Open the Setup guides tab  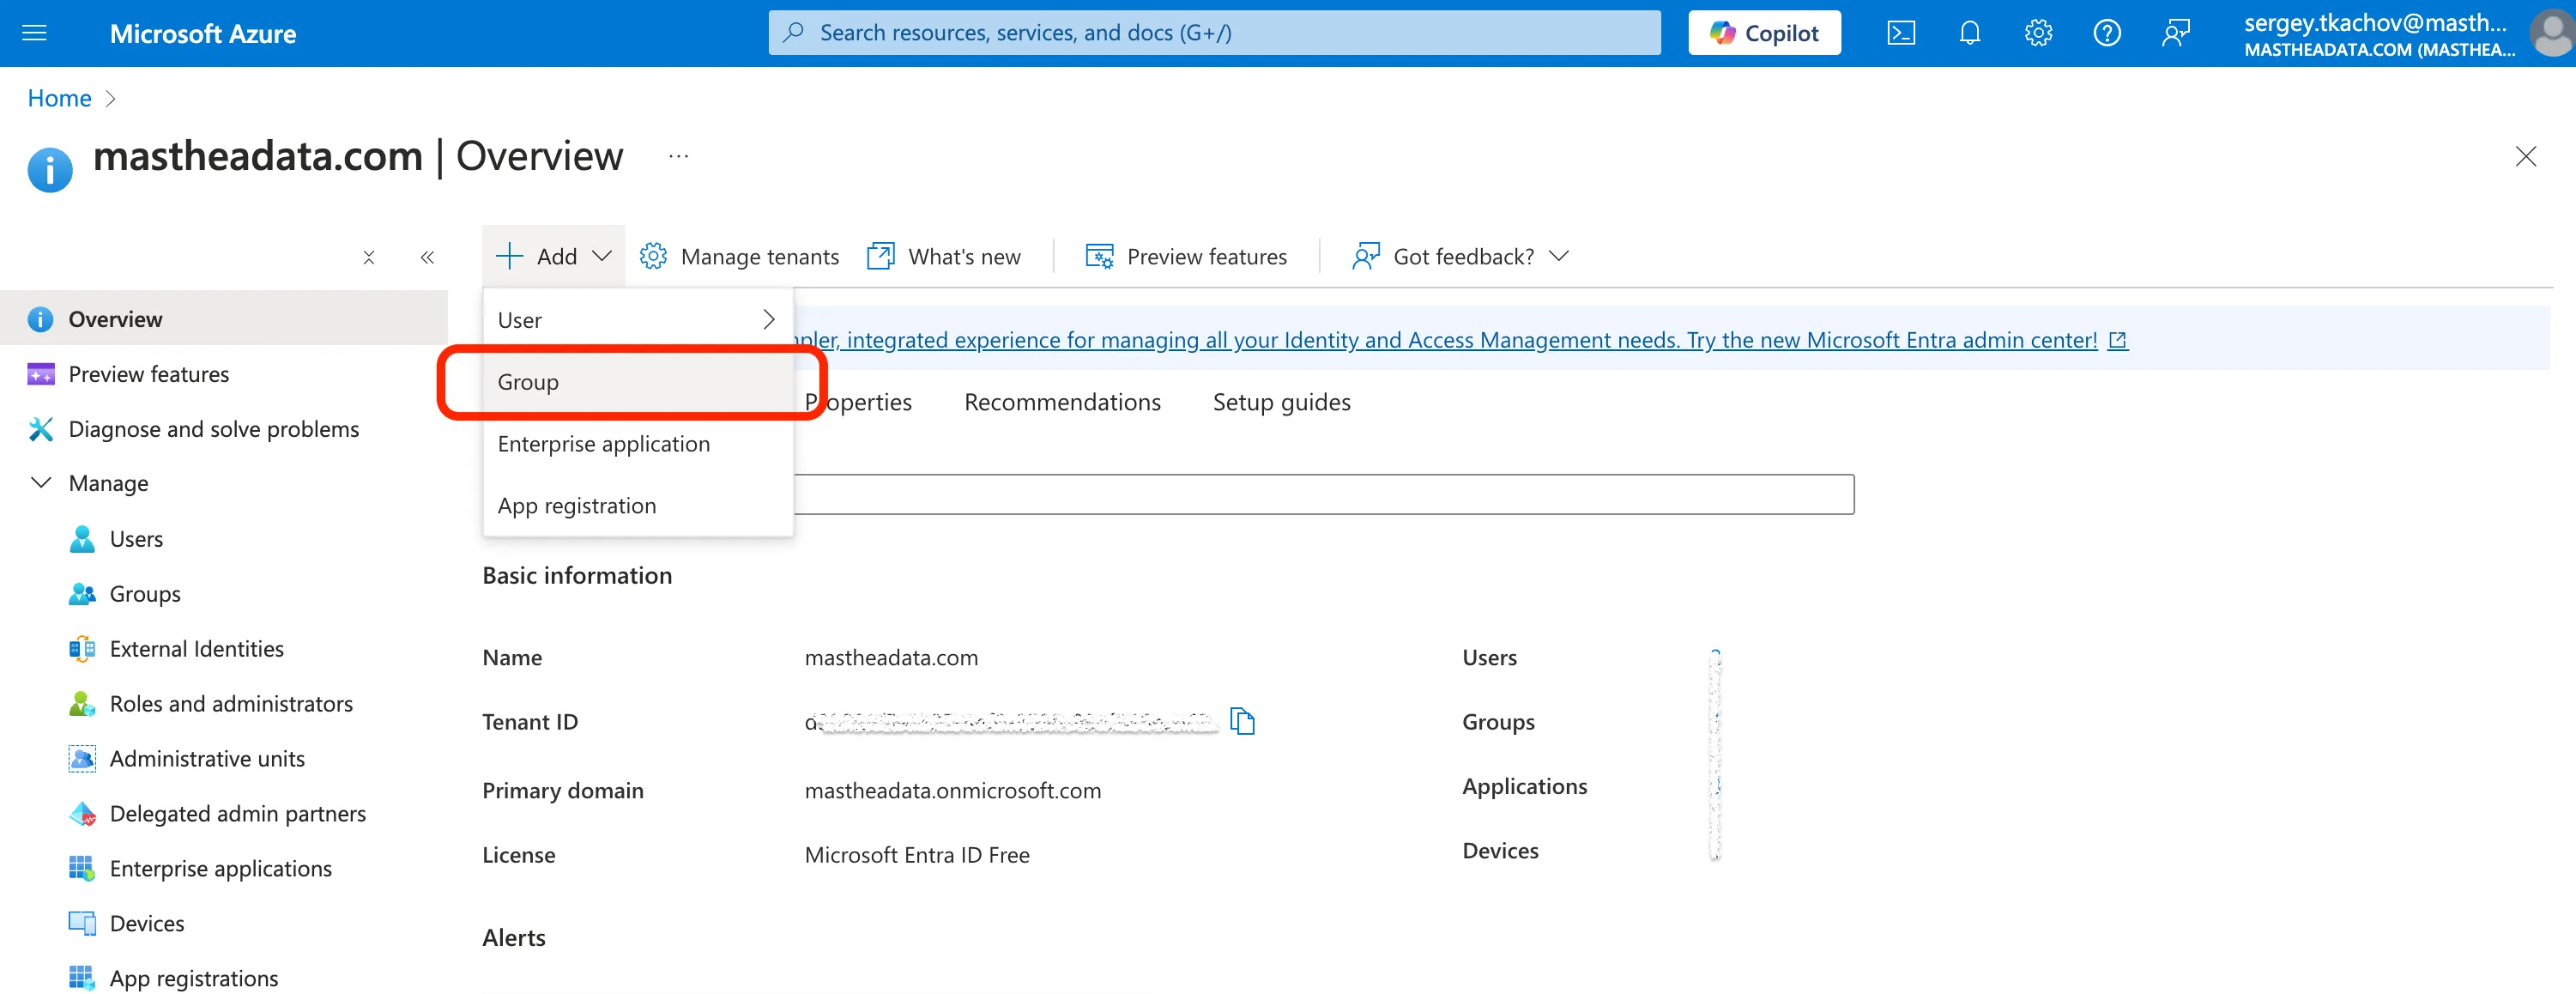[1281, 402]
